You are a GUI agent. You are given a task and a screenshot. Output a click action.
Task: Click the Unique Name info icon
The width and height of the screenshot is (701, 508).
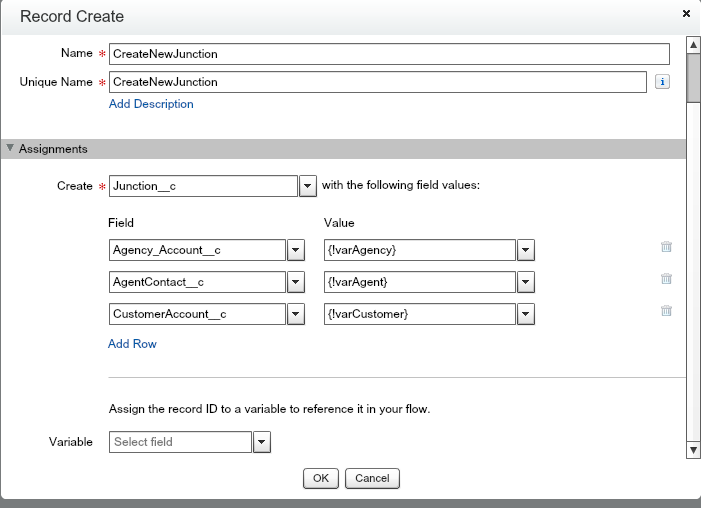(661, 82)
